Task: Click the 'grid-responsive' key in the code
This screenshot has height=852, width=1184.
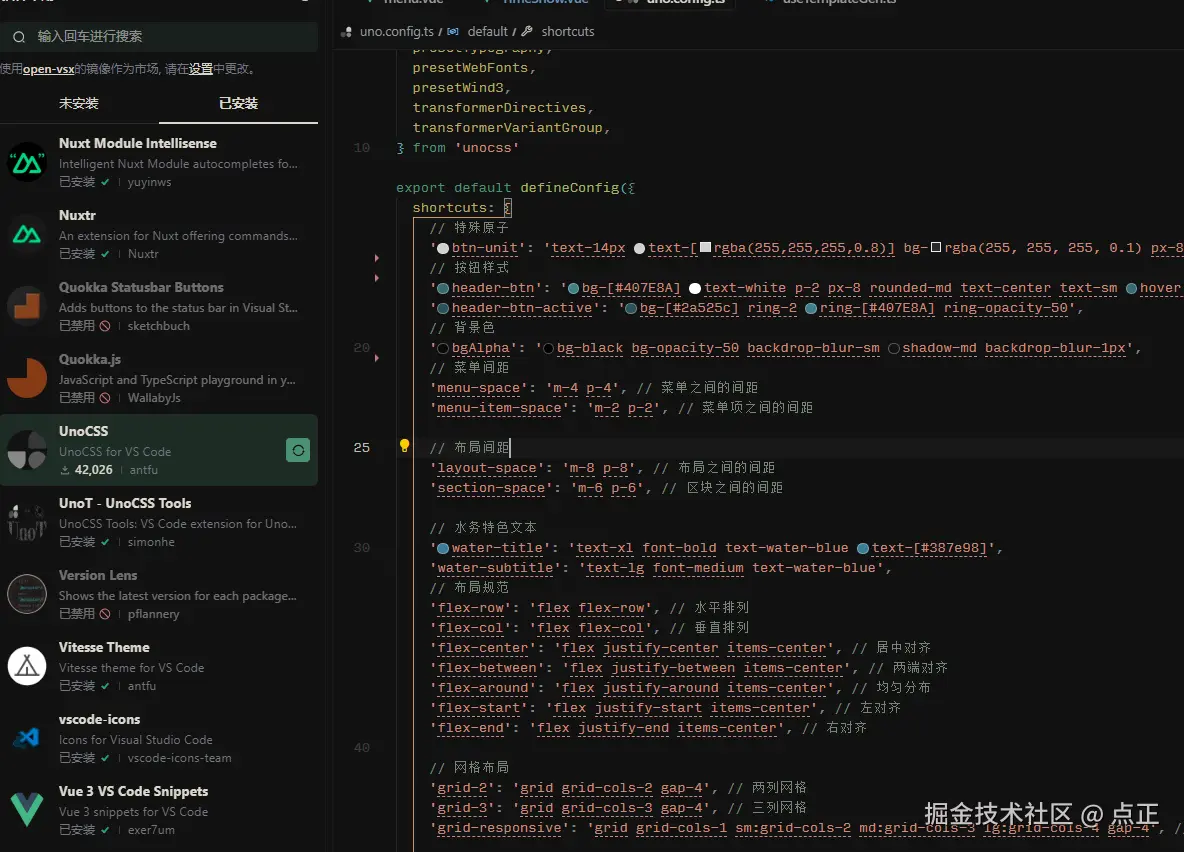Action: tap(499, 828)
